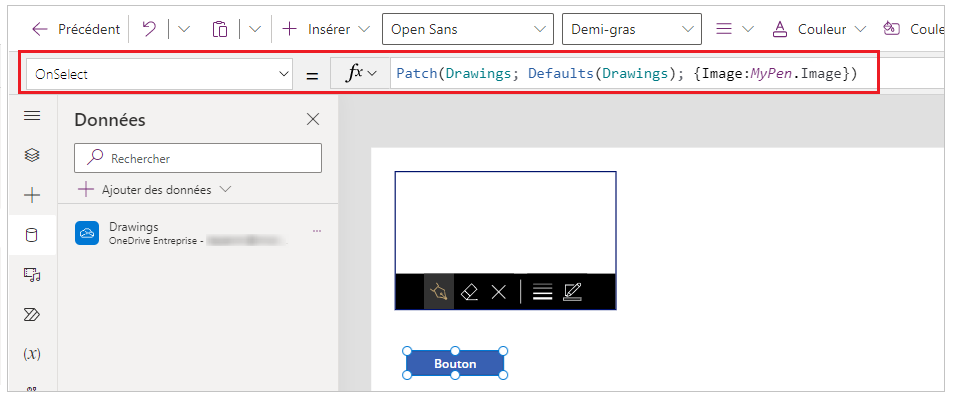This screenshot has width=956, height=401.
Task: Click the Précédent back label
Action: point(89,29)
